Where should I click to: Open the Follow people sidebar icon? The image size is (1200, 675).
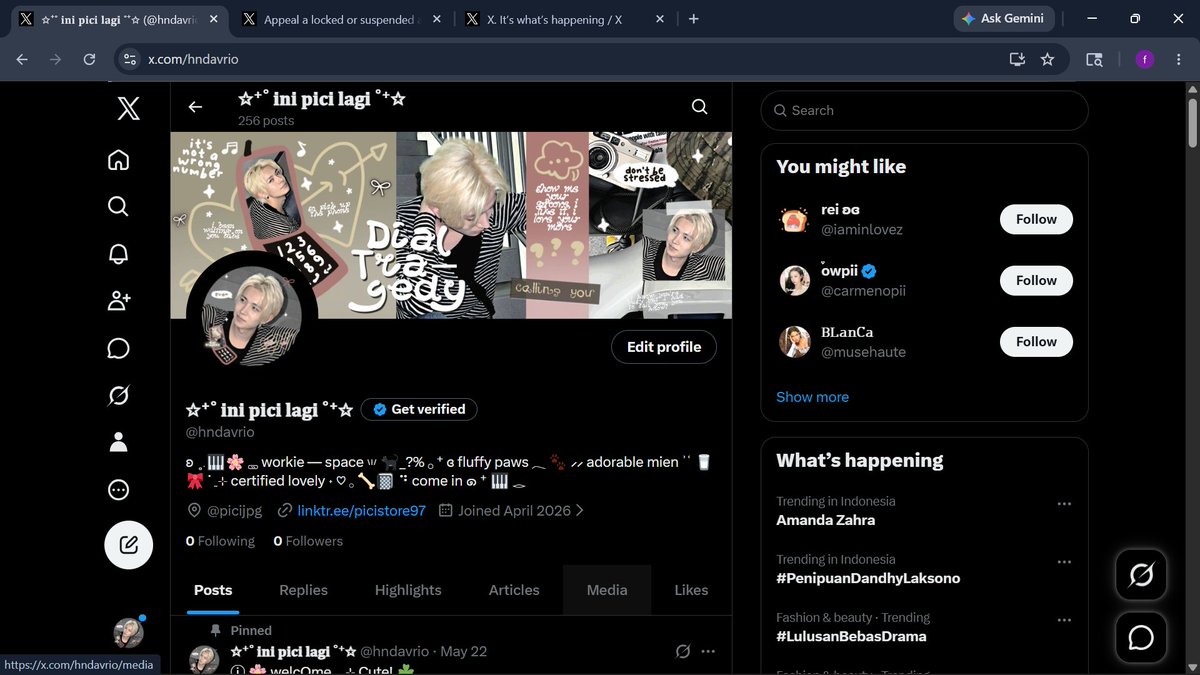pos(118,300)
